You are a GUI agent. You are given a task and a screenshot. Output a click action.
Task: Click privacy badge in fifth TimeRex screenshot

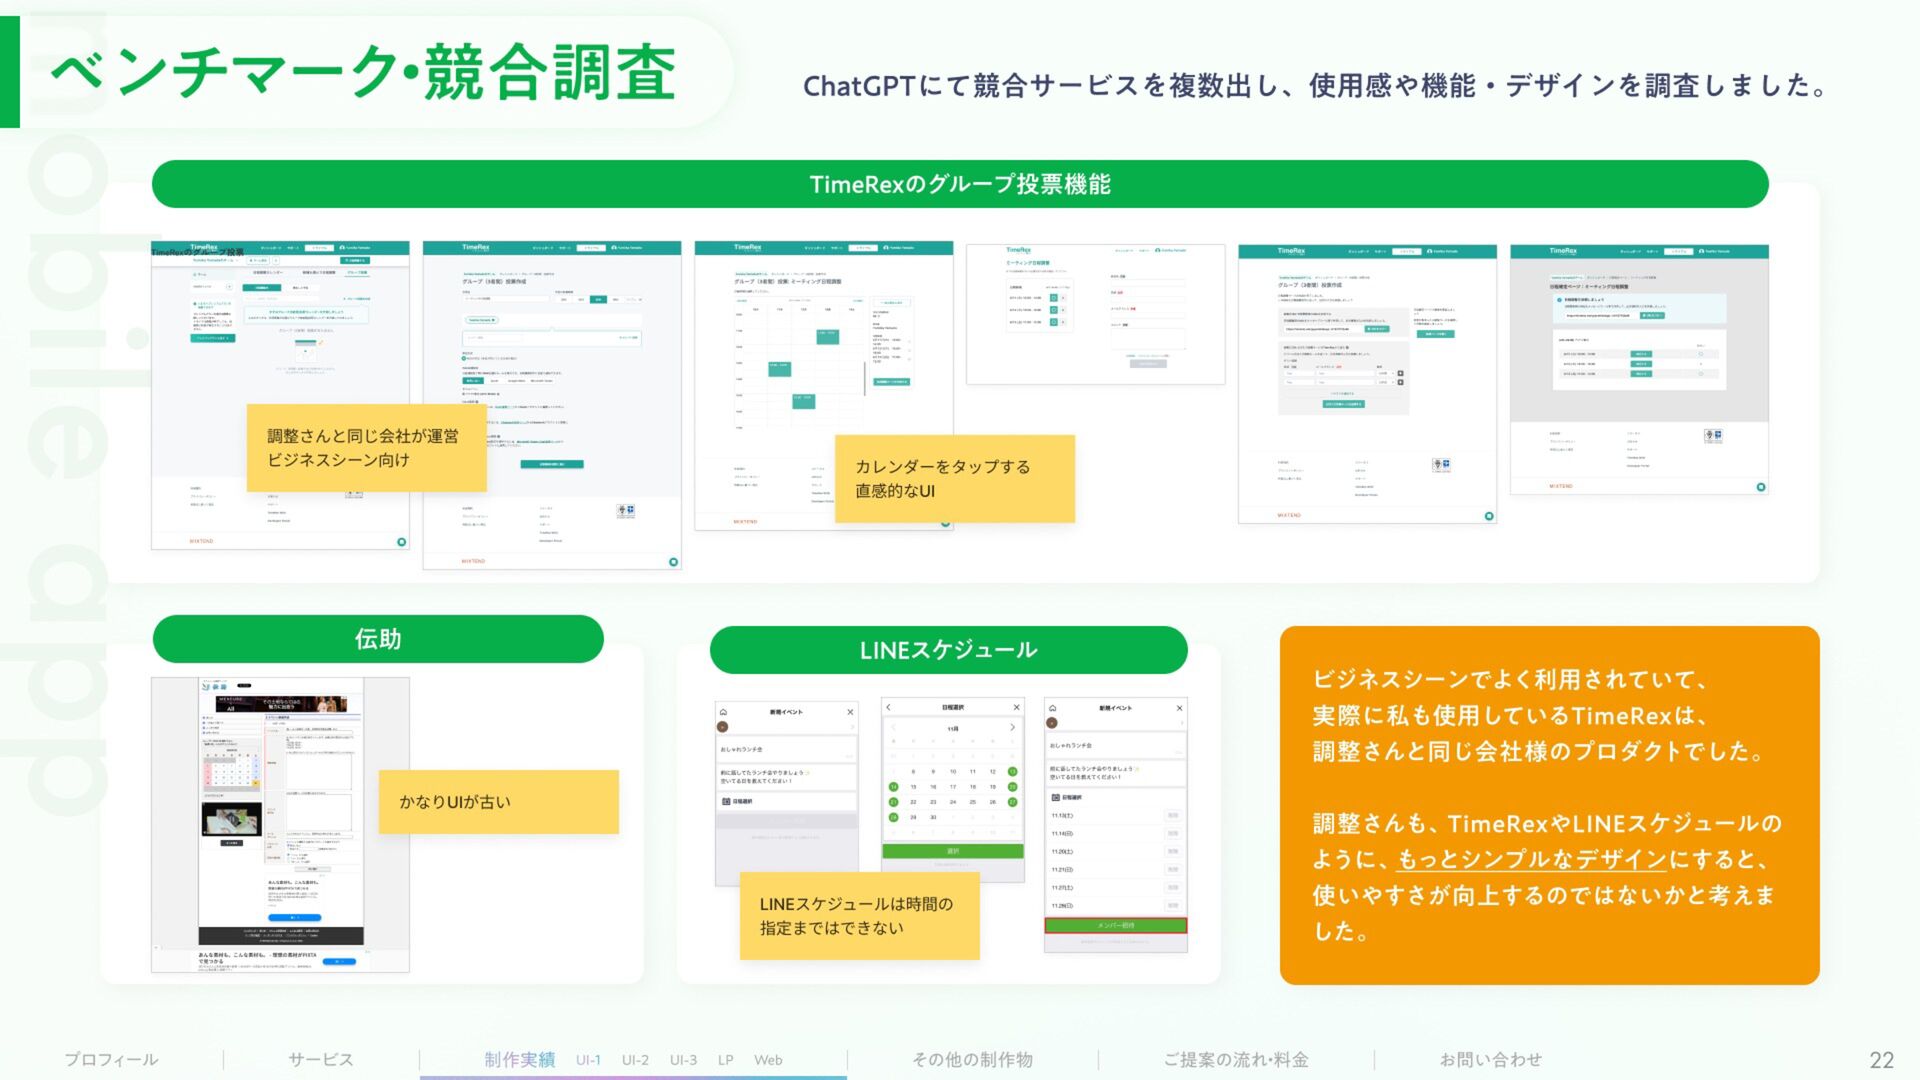(1441, 465)
